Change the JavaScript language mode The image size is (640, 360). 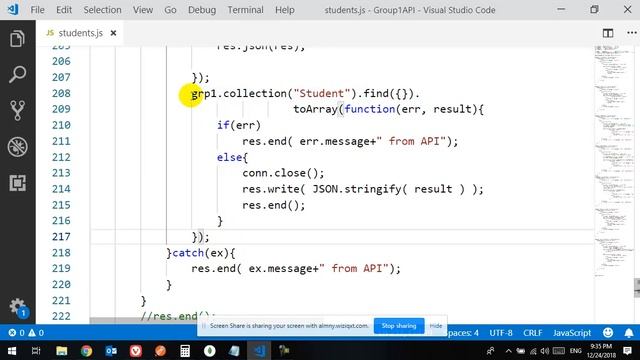572,333
